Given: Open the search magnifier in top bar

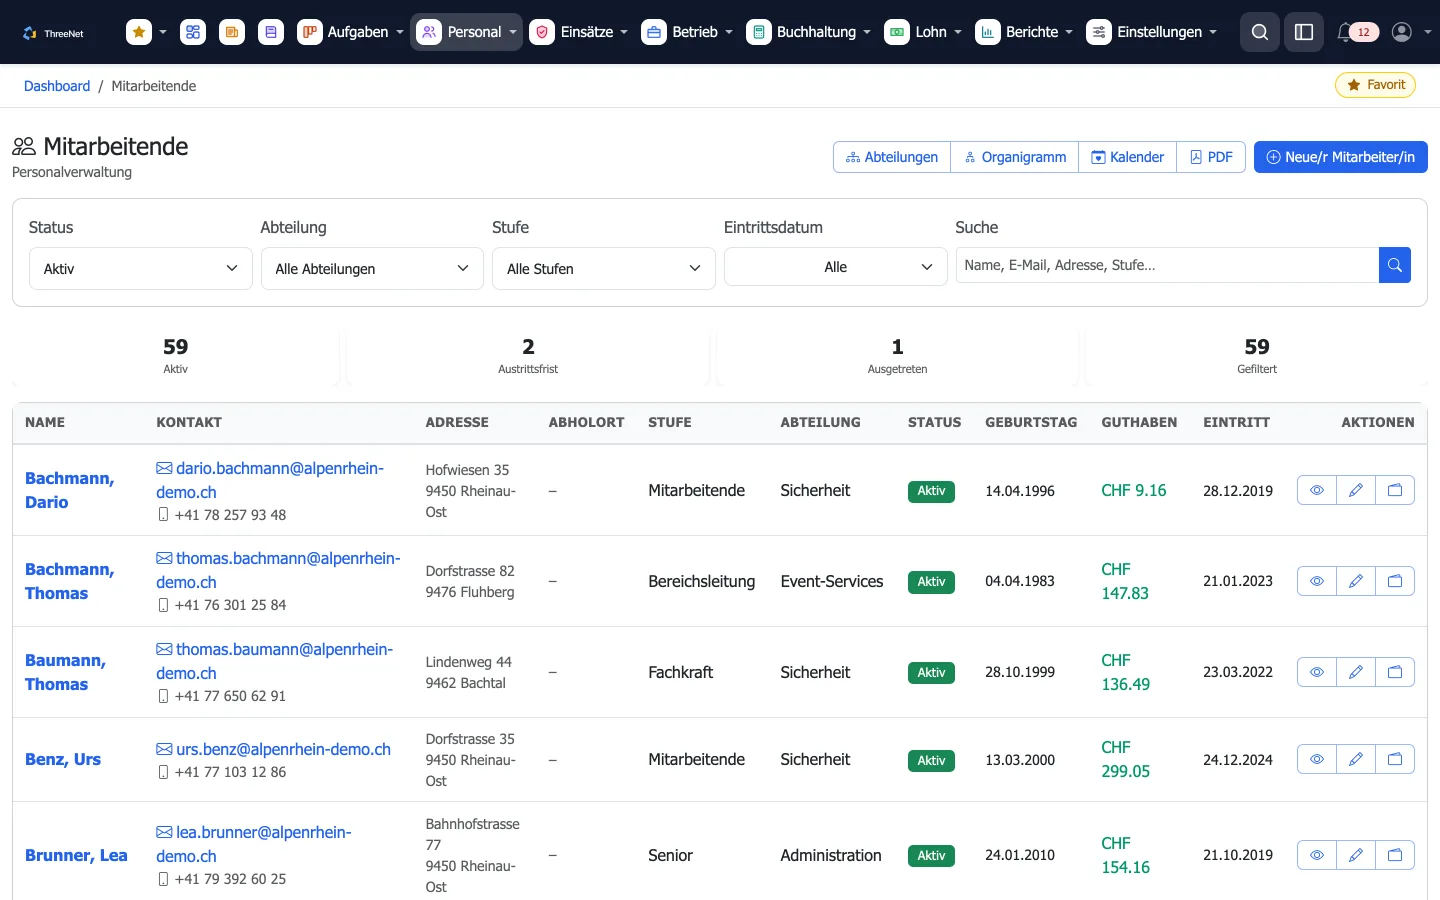Looking at the screenshot, I should tap(1260, 32).
